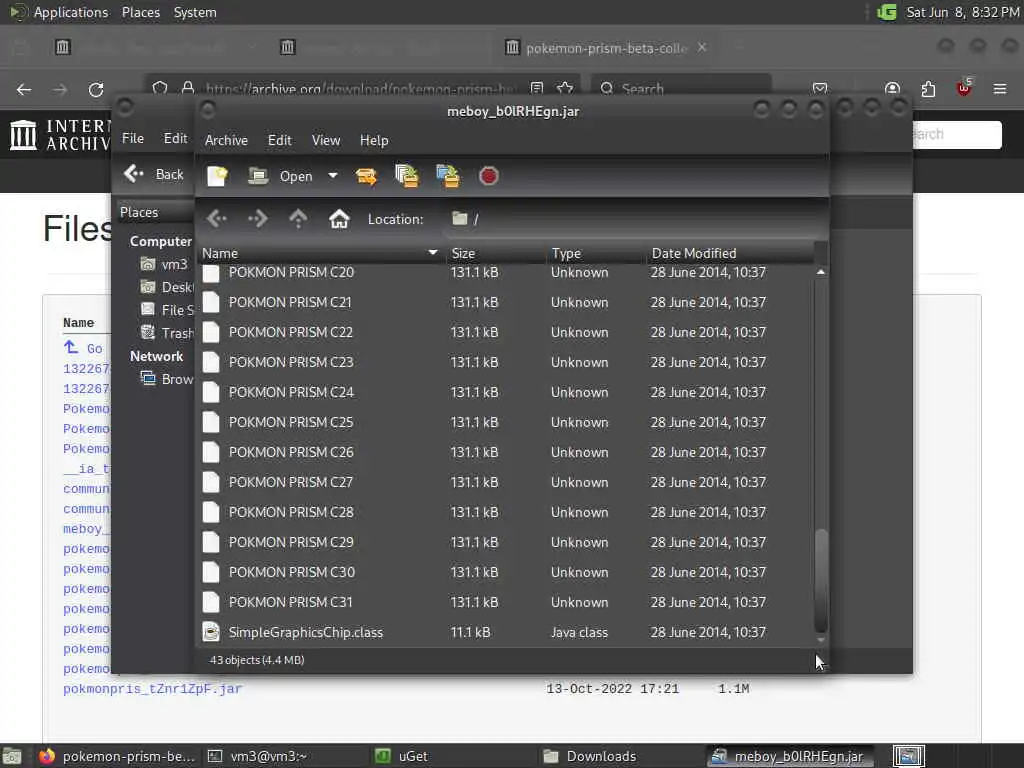This screenshot has height=768, width=1024.
Task: Go to the archive home location
Action: 339,219
